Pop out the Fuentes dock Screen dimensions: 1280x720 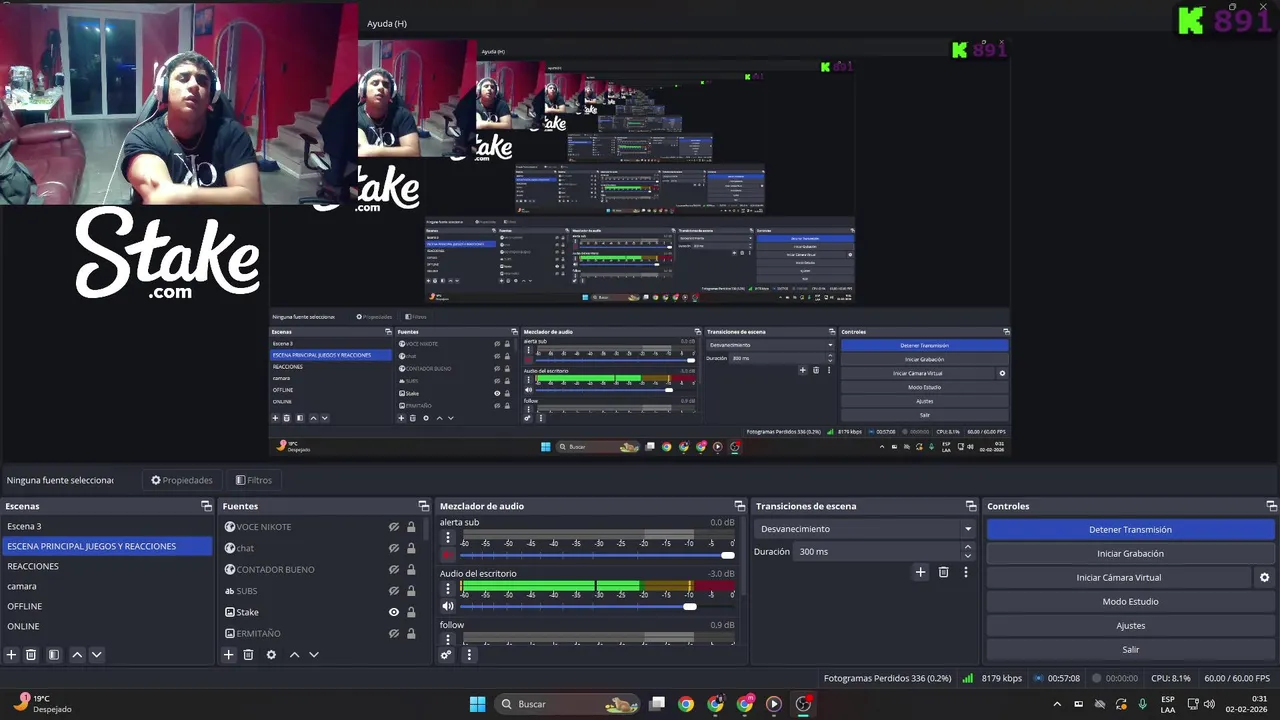423,506
